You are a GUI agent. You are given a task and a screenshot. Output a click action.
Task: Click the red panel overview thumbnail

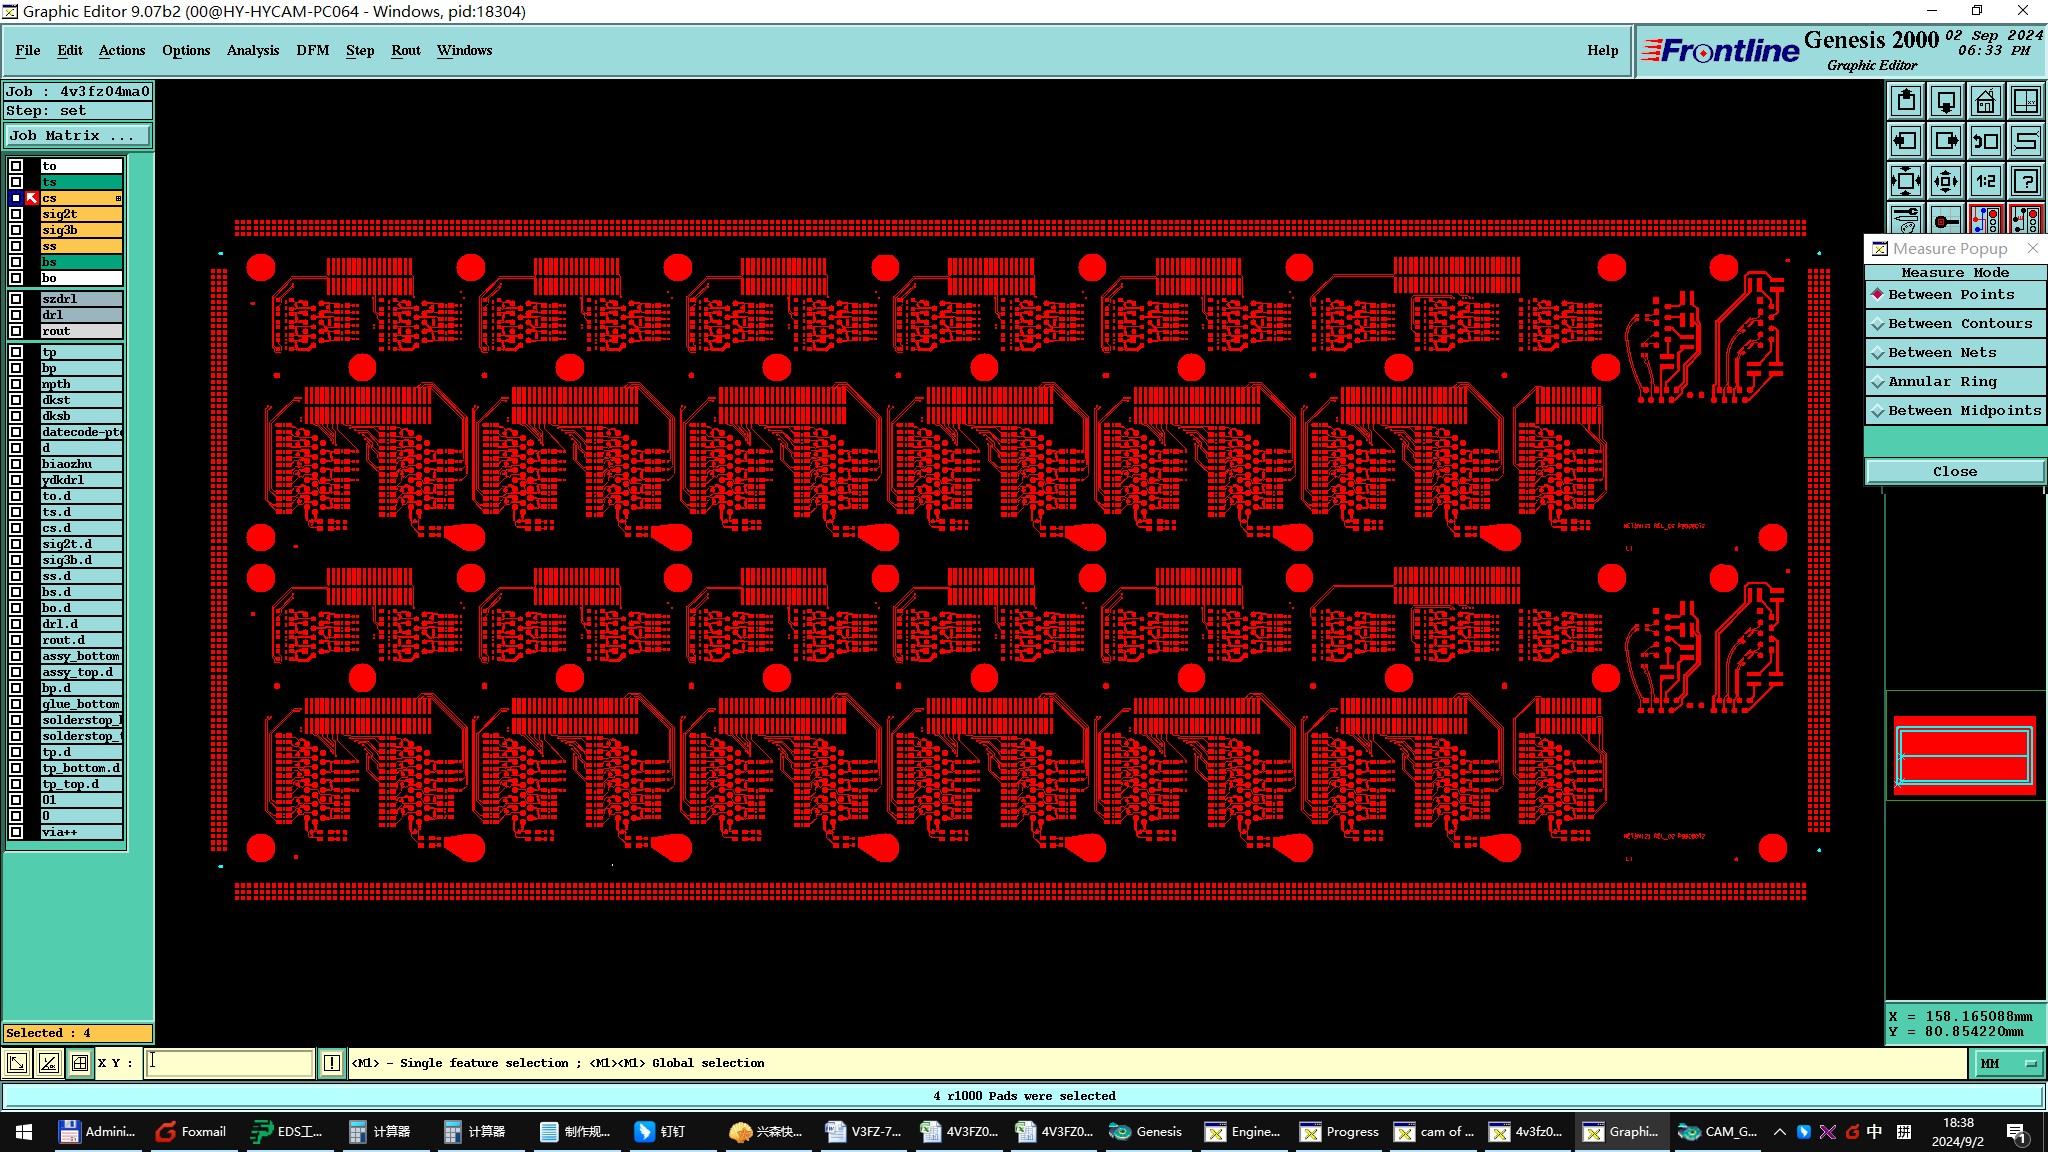coord(1964,756)
